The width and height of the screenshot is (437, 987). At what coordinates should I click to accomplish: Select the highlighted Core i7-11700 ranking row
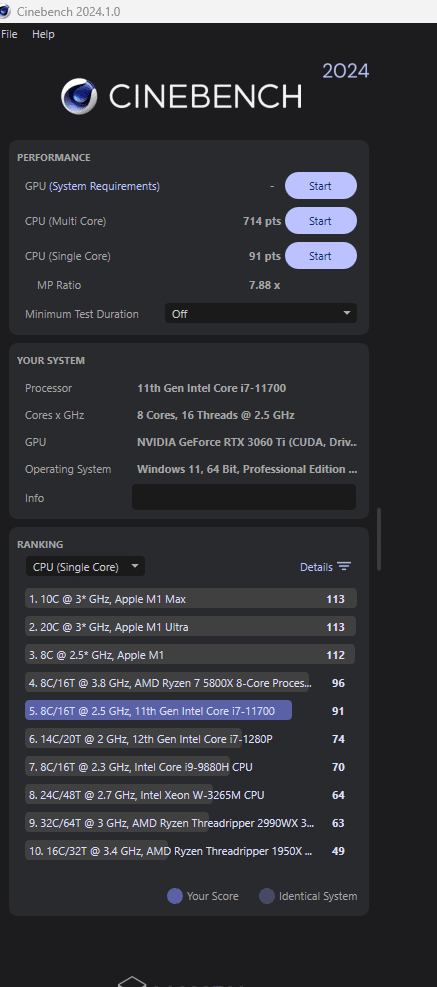[x=191, y=711]
